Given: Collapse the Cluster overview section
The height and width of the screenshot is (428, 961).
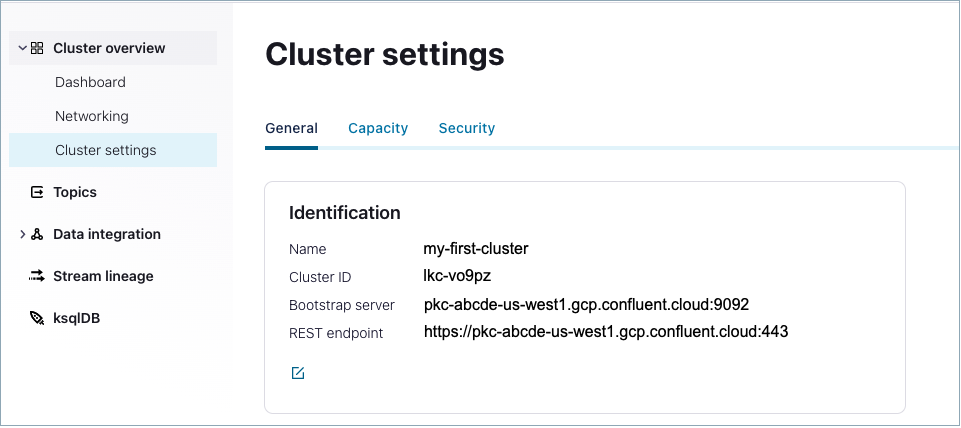Looking at the screenshot, I should tap(22, 48).
